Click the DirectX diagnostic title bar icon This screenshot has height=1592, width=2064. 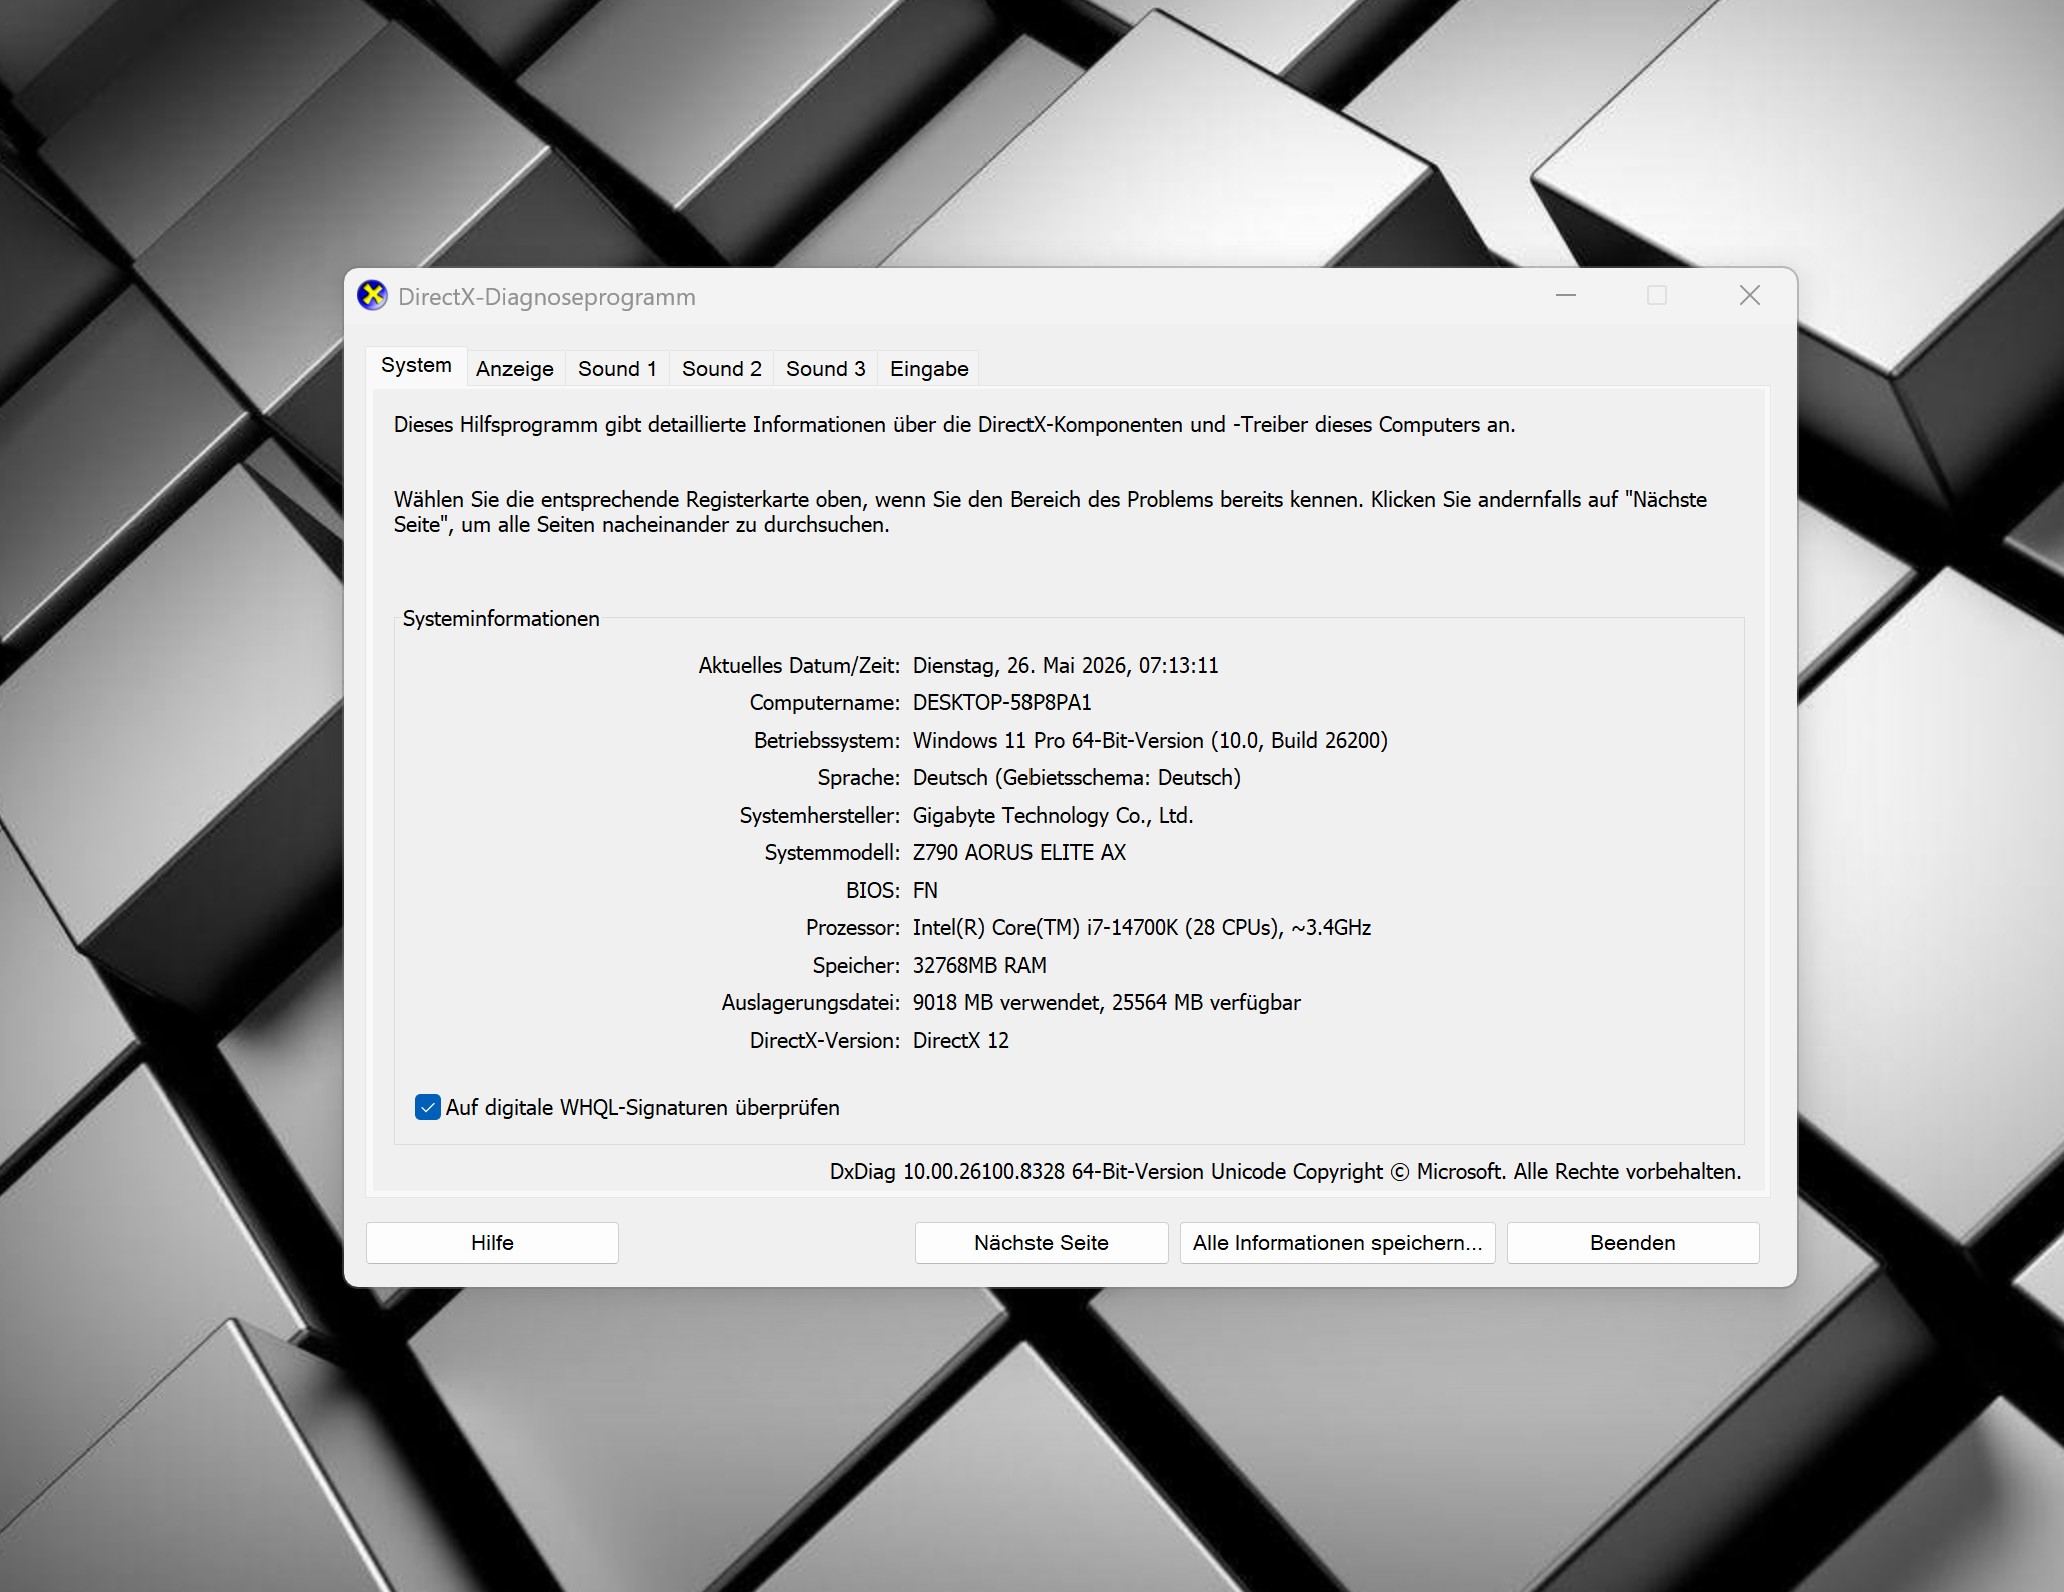(372, 296)
